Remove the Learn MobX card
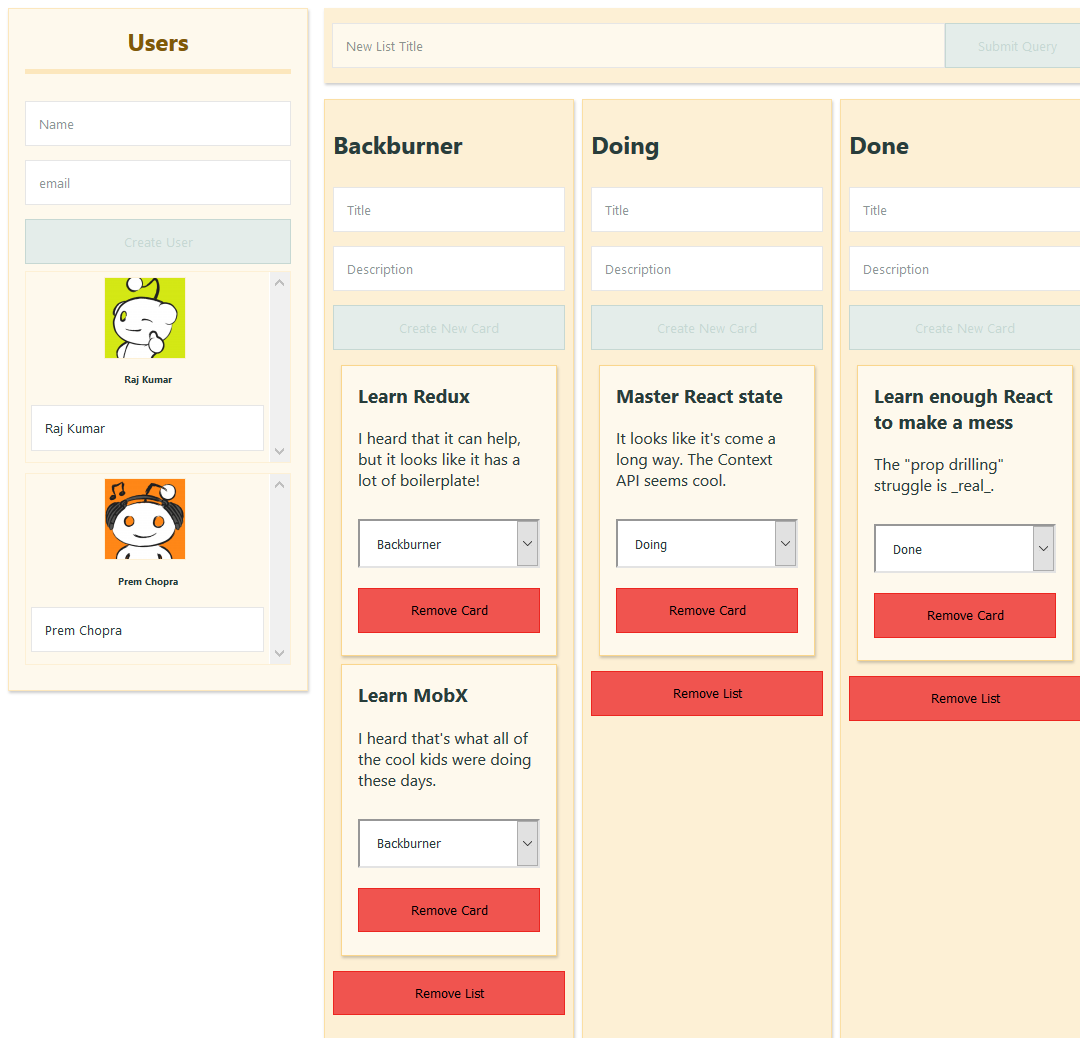Image resolution: width=1080 pixels, height=1038 pixels. [448, 910]
